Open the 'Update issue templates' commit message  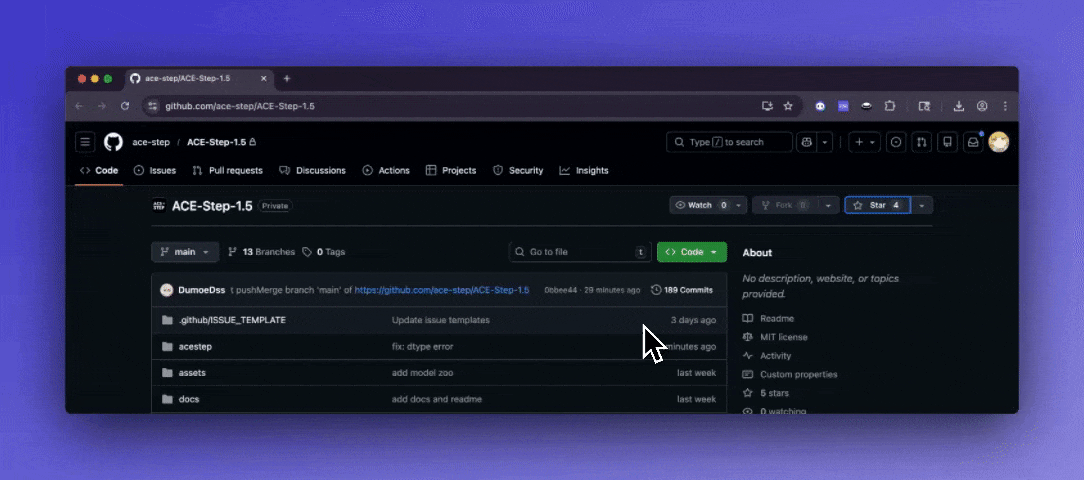click(x=440, y=320)
